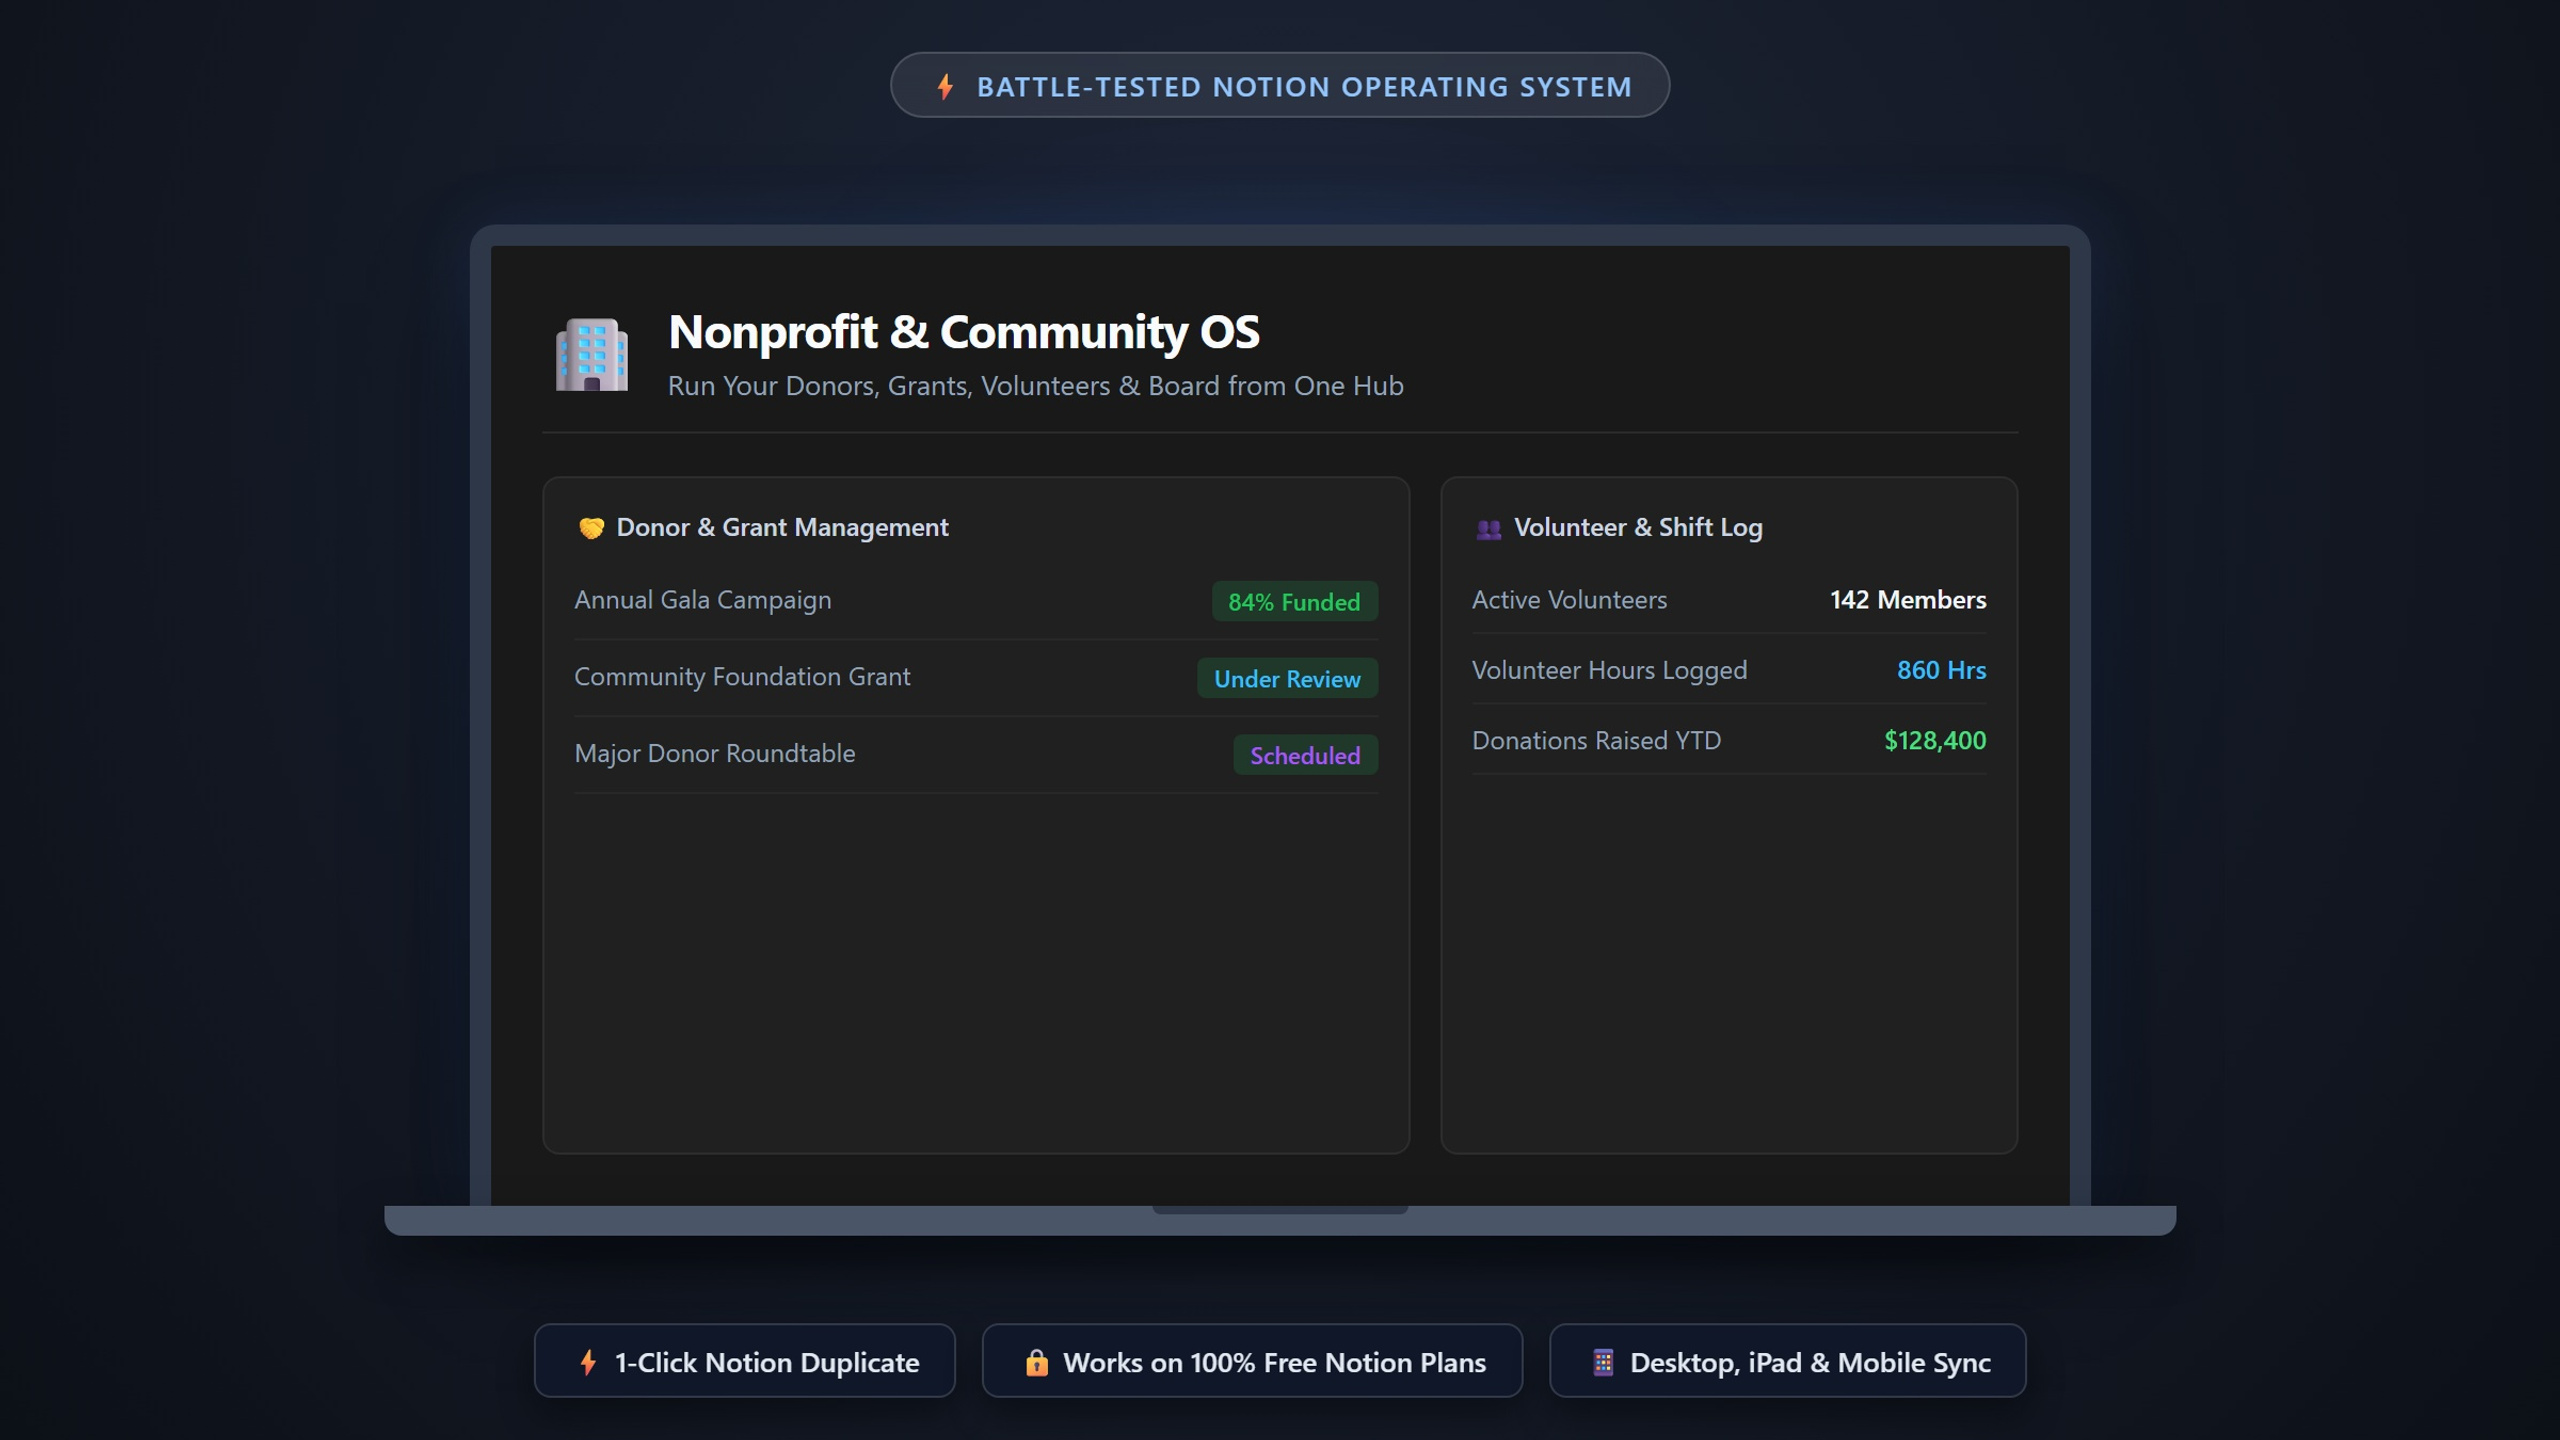This screenshot has height=1440, width=2560.
Task: Click the device icon in Desktop, iPad & Mobile Sync
Action: point(1603,1362)
